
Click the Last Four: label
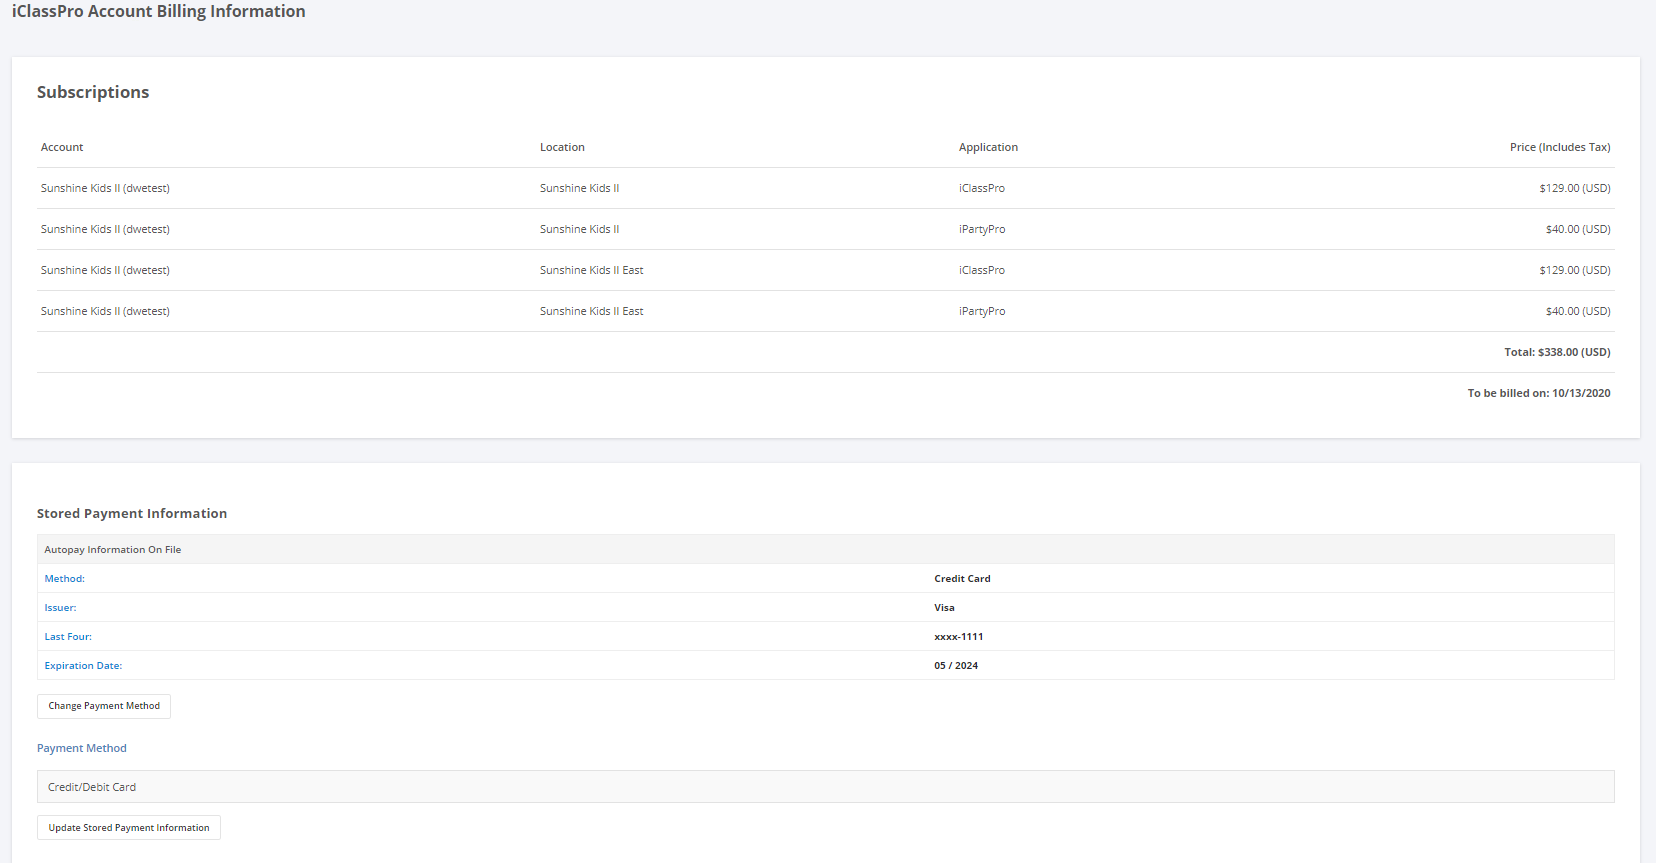click(68, 637)
